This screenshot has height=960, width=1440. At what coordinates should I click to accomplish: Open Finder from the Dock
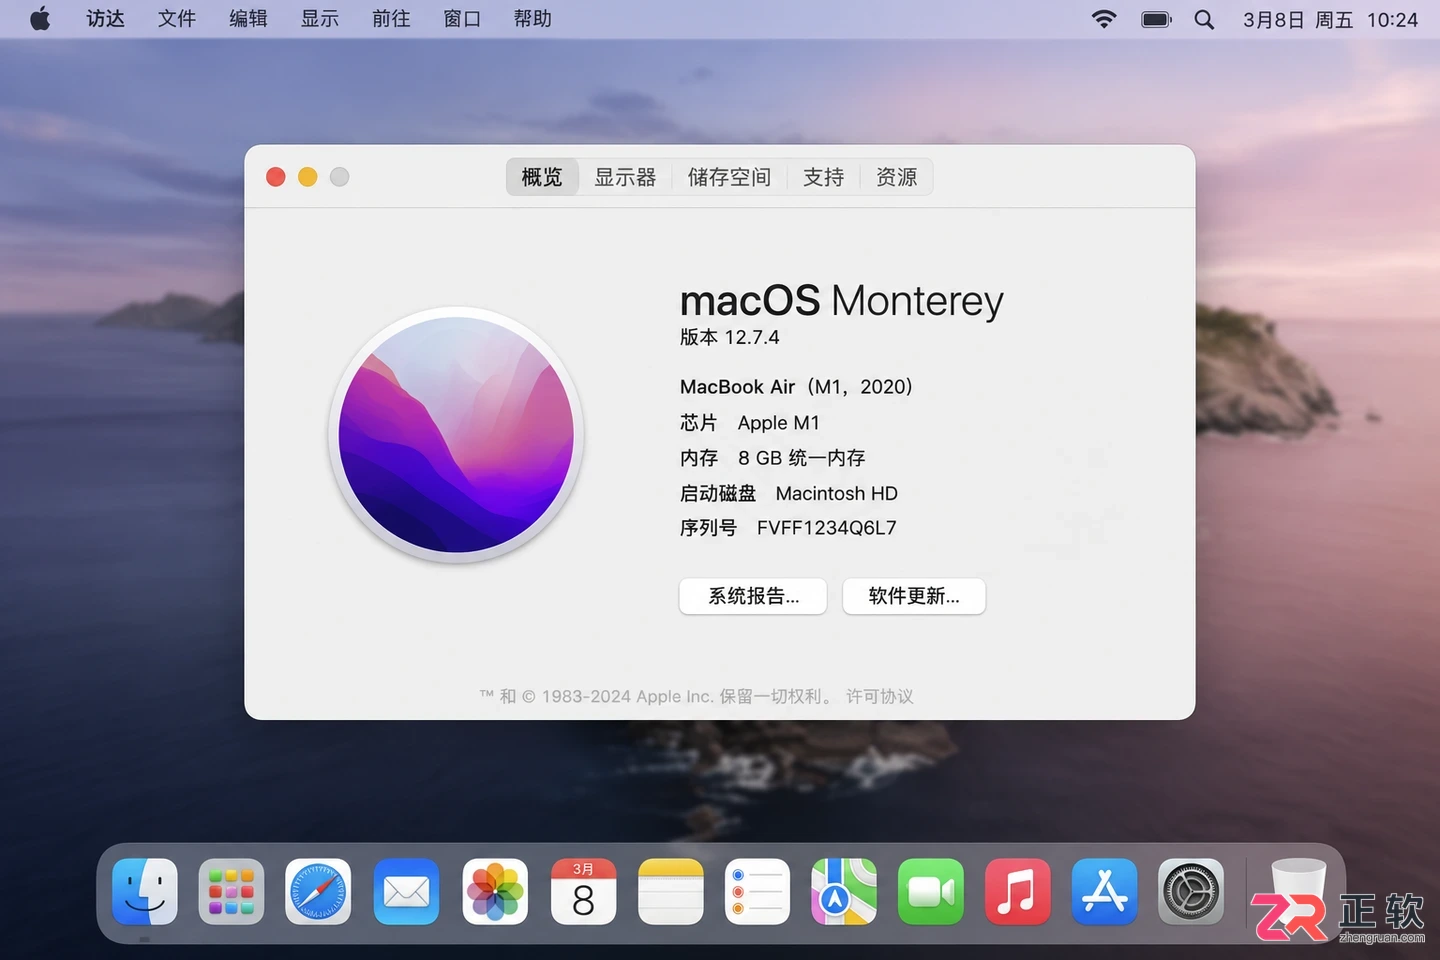(145, 891)
